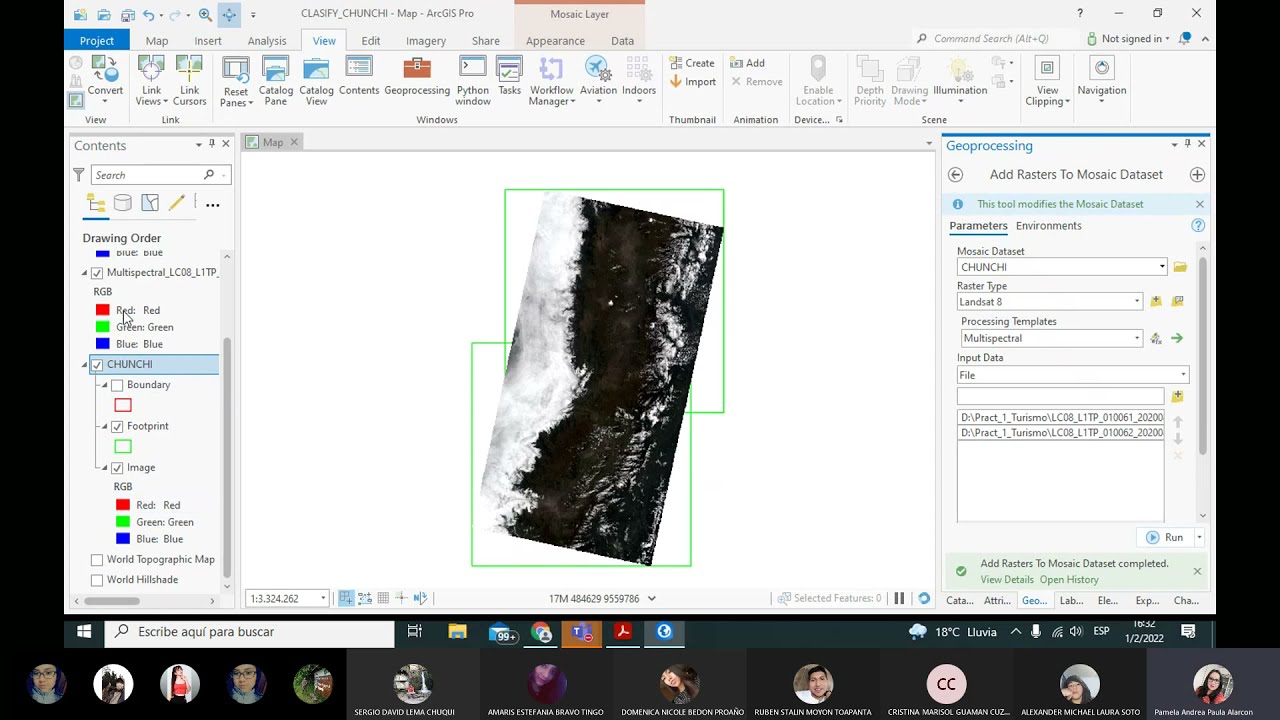The height and width of the screenshot is (720, 1280).
Task: Browse for Input Data file
Action: (x=1177, y=396)
